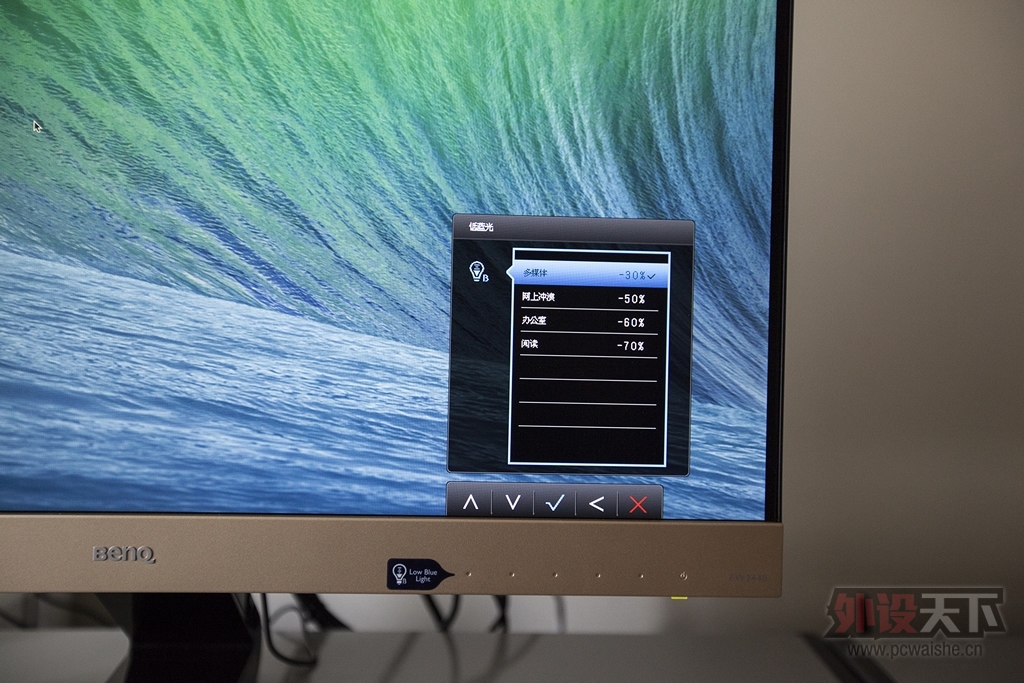Choose the 阅读 -70% mode
1024x683 pixels.
click(x=589, y=345)
